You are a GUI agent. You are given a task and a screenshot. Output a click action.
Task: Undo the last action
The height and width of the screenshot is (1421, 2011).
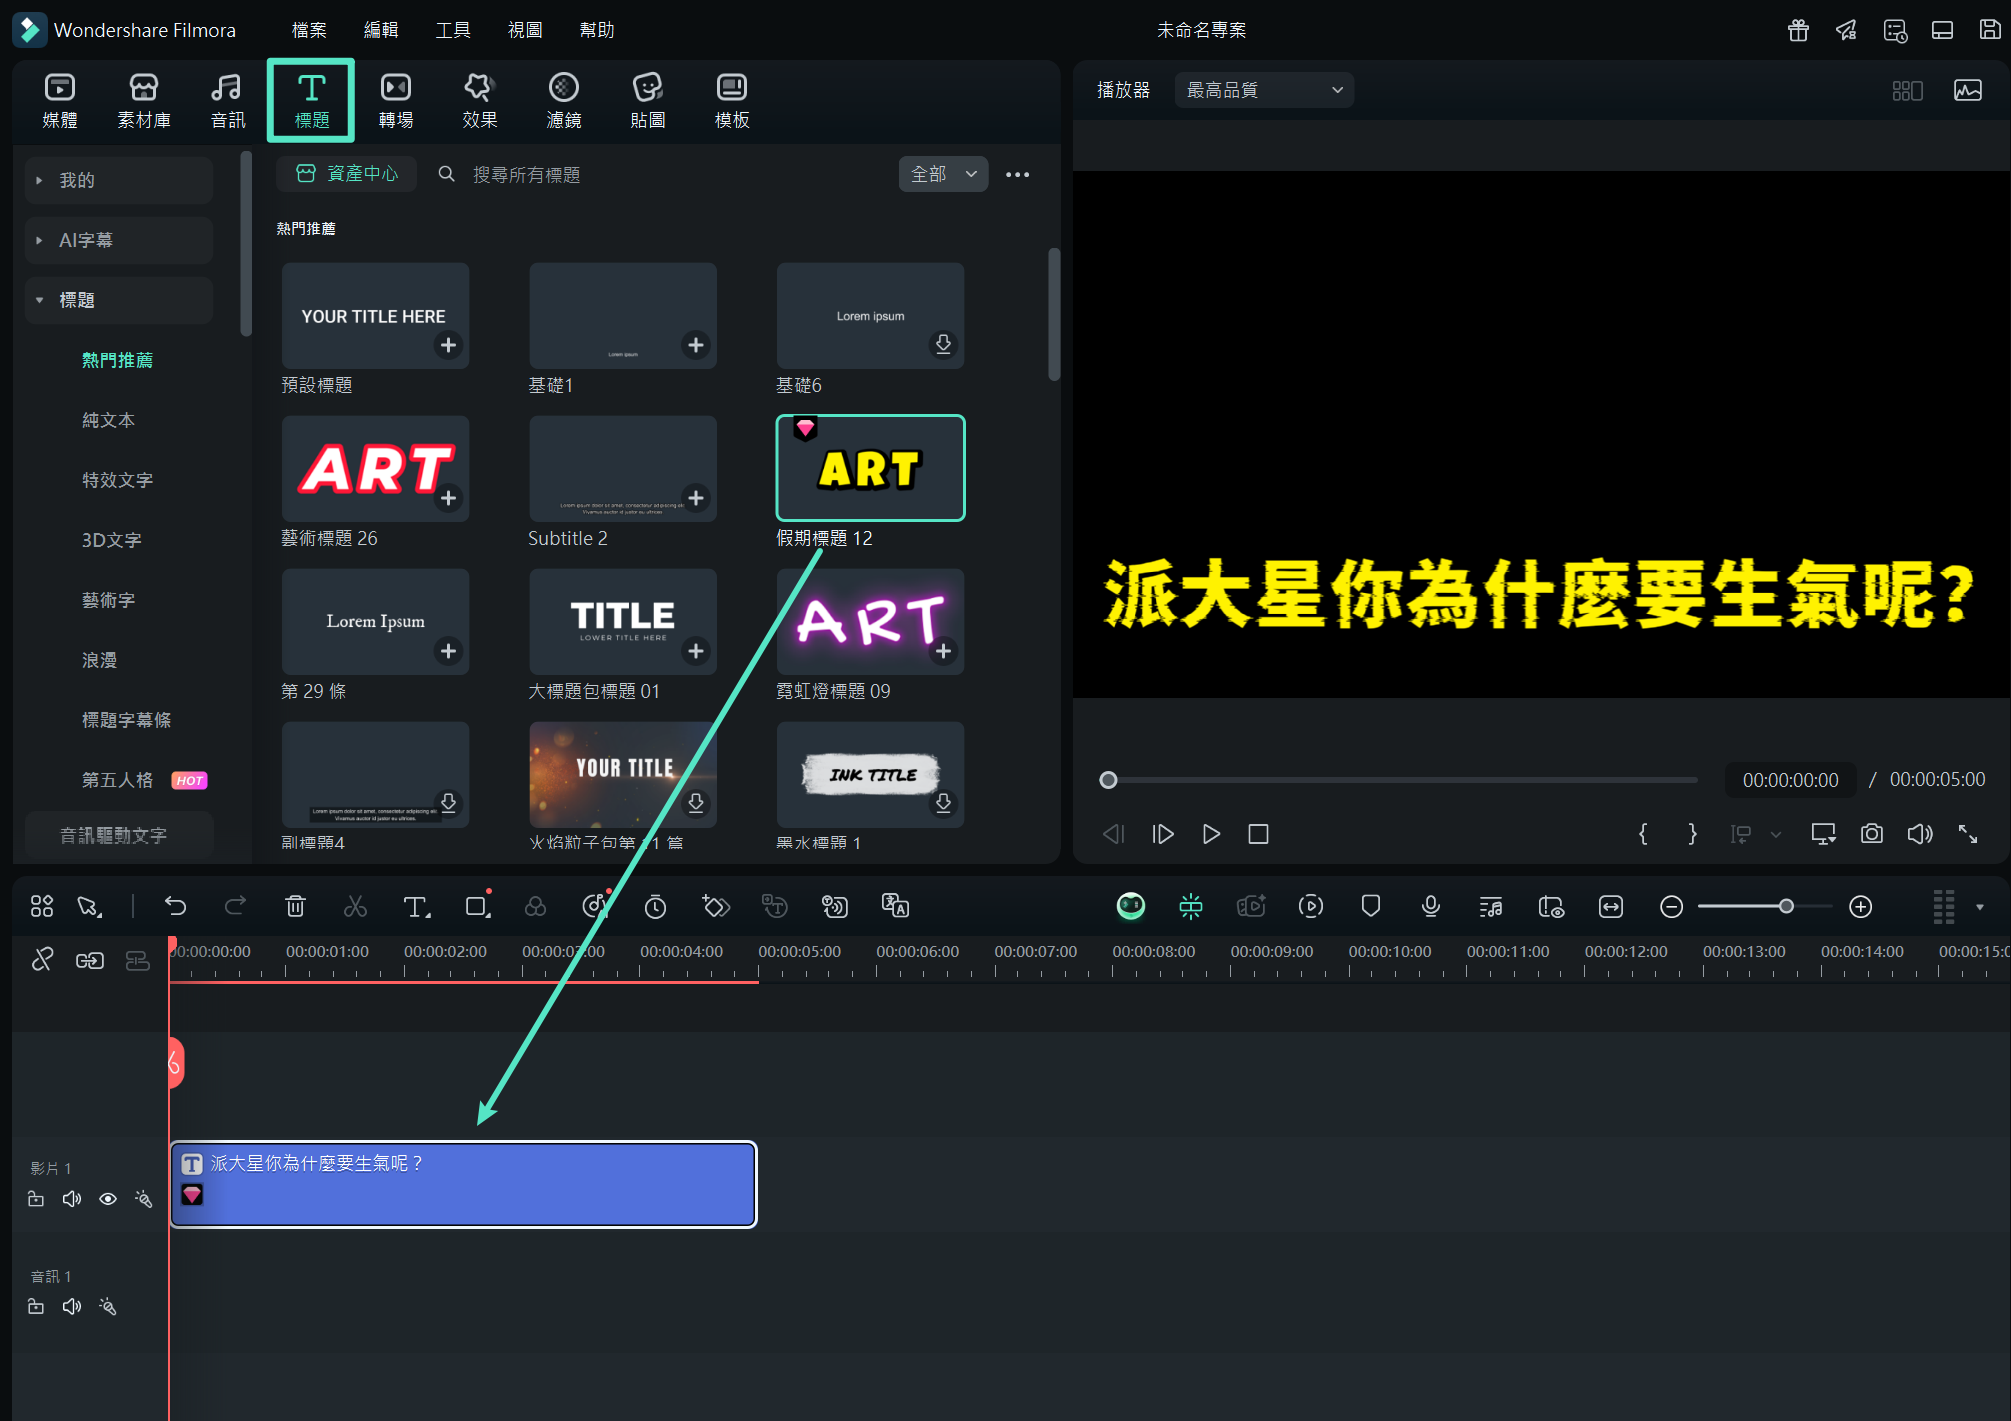click(x=176, y=906)
